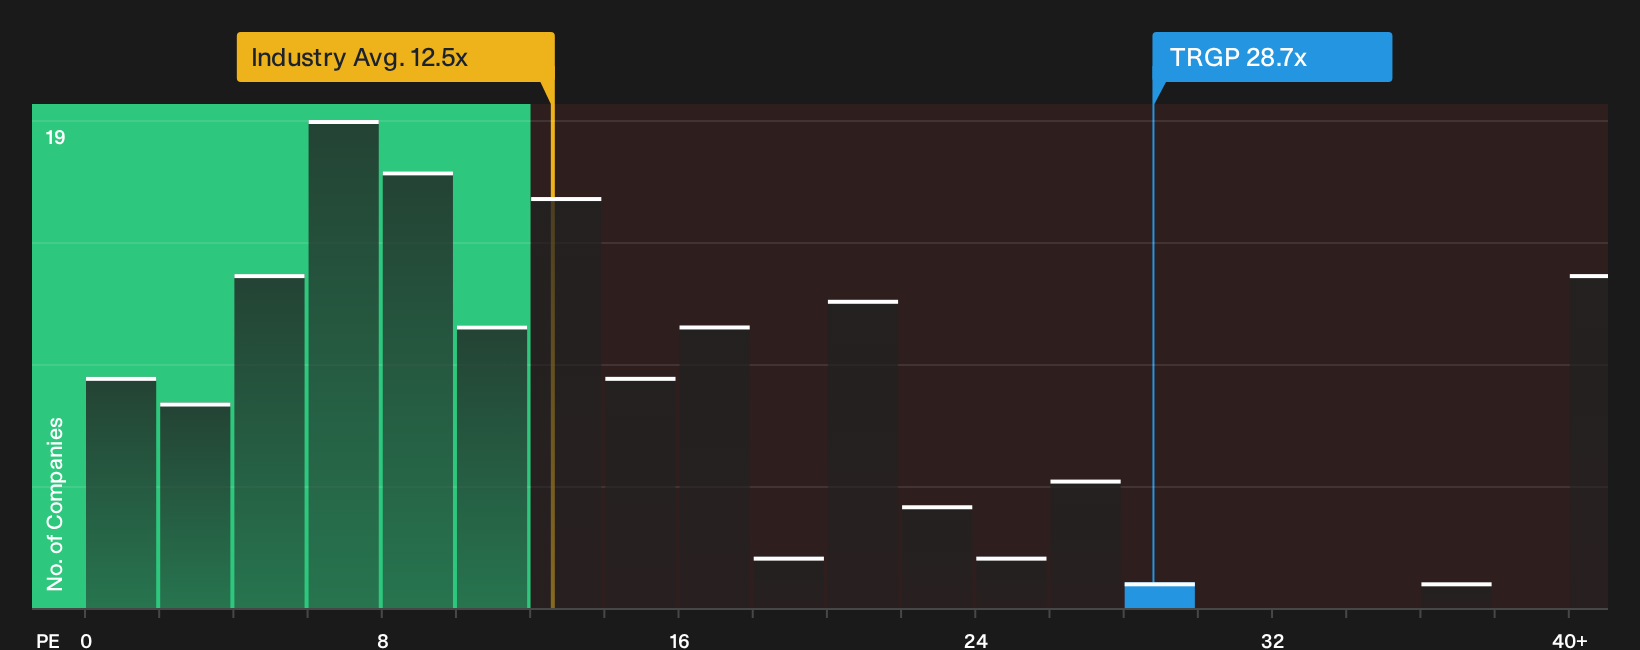Select the first bar starting at PE 0
This screenshot has height=650, width=1640.
pyautogui.click(x=121, y=493)
